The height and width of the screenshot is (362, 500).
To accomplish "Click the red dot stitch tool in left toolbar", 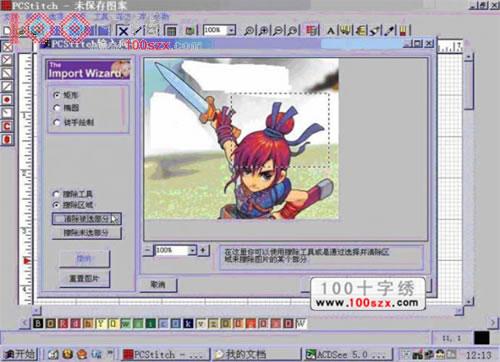I will (7, 100).
